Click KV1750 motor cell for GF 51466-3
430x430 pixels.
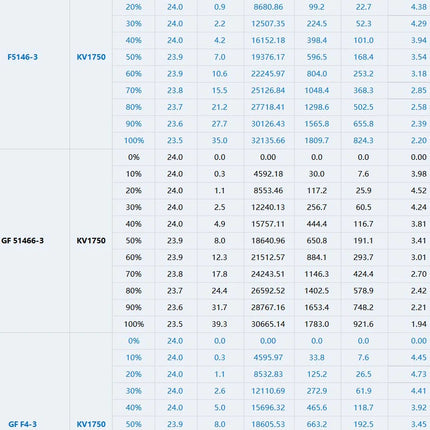click(x=91, y=241)
